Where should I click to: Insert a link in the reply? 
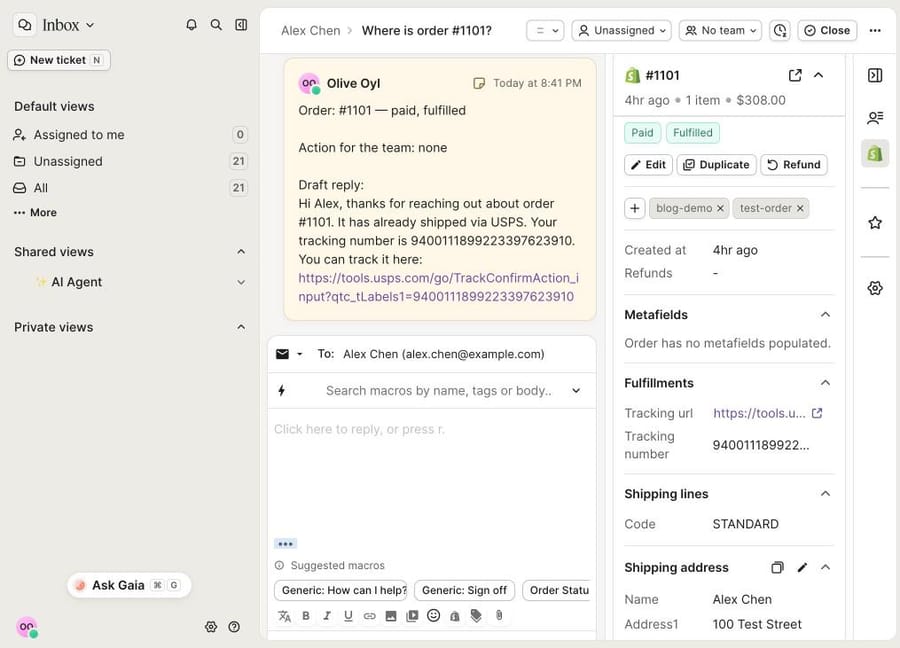coord(370,616)
